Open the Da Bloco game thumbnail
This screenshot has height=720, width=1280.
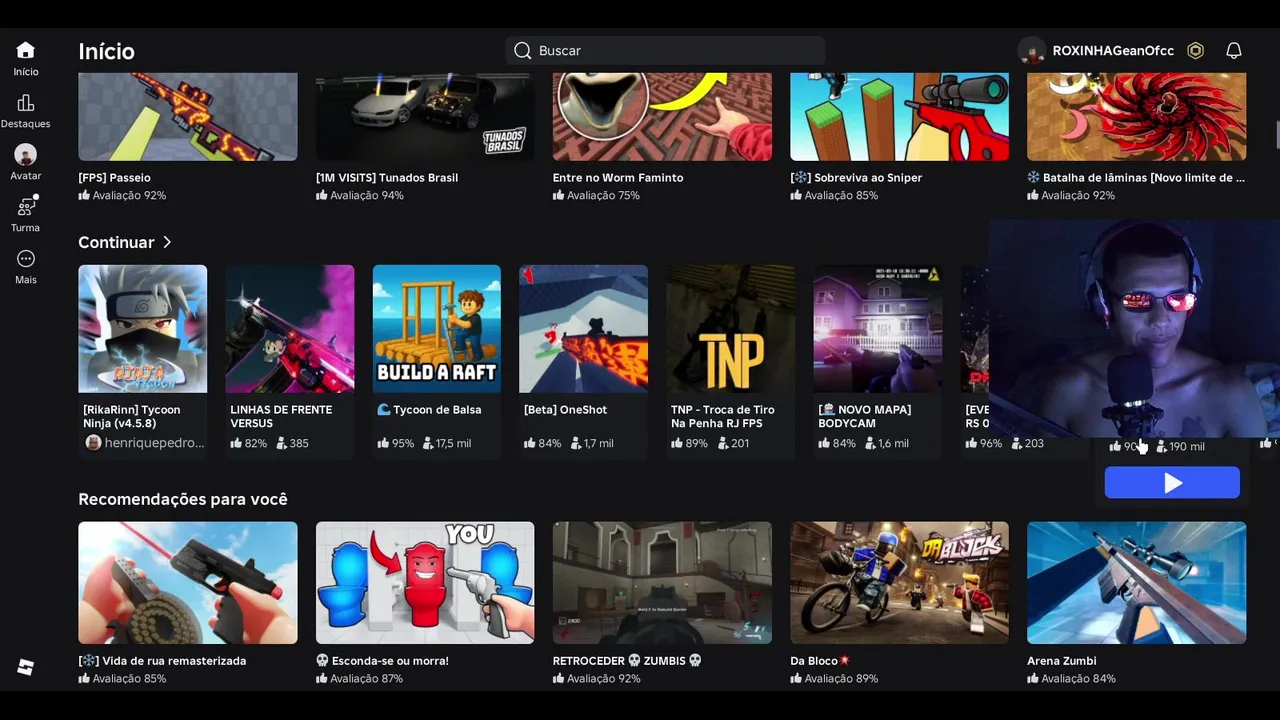tap(899, 583)
